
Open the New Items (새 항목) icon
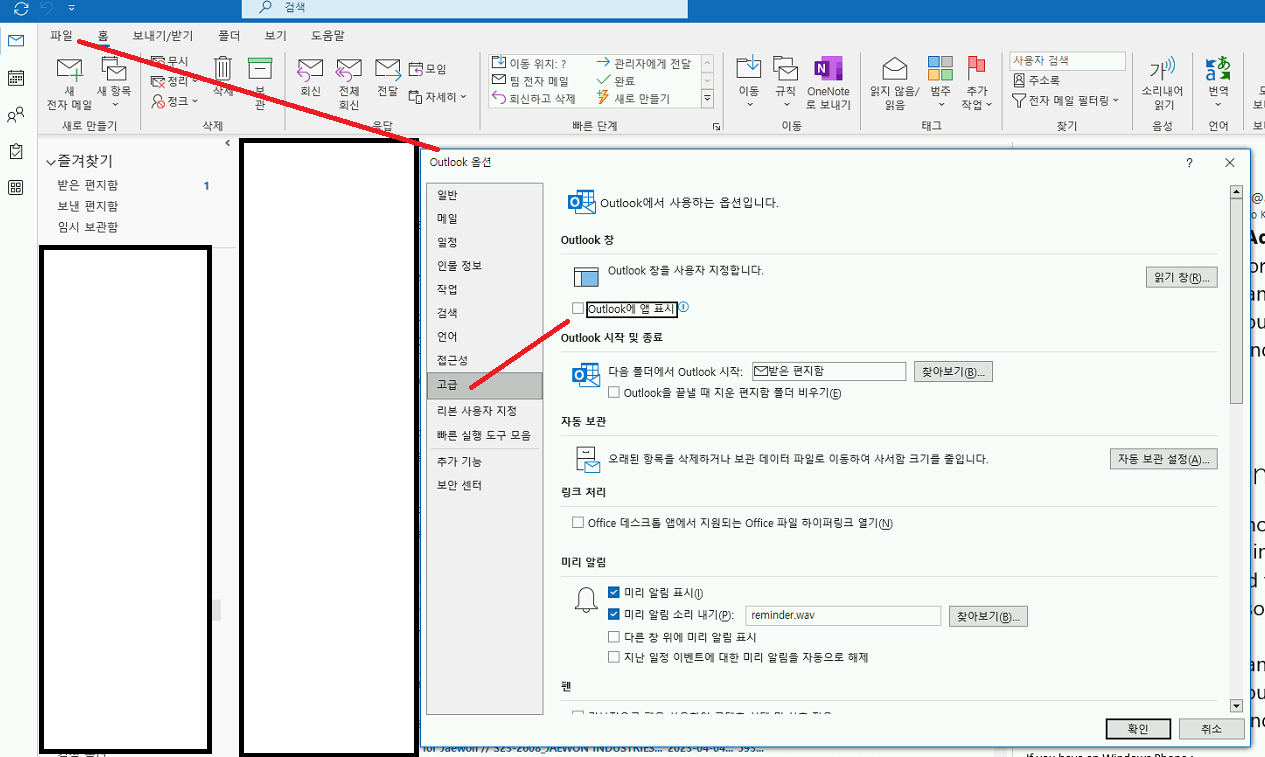(114, 71)
